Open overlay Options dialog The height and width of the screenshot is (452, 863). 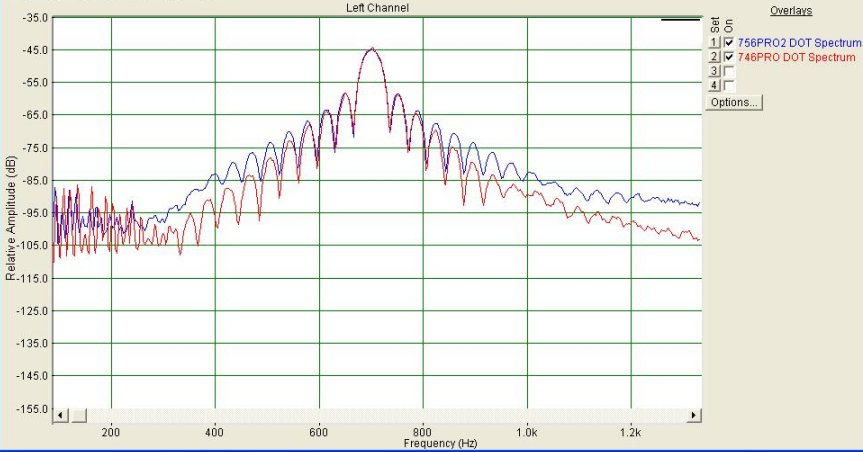click(x=734, y=103)
